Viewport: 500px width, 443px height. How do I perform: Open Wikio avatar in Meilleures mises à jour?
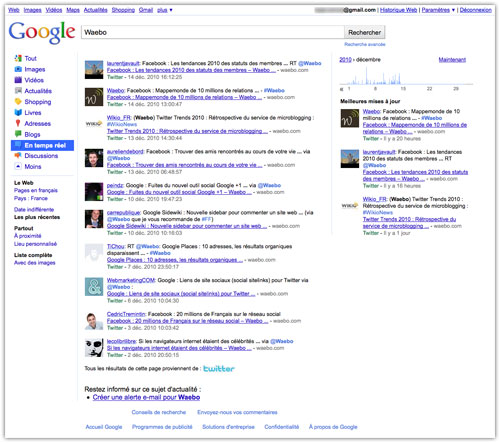click(x=350, y=206)
